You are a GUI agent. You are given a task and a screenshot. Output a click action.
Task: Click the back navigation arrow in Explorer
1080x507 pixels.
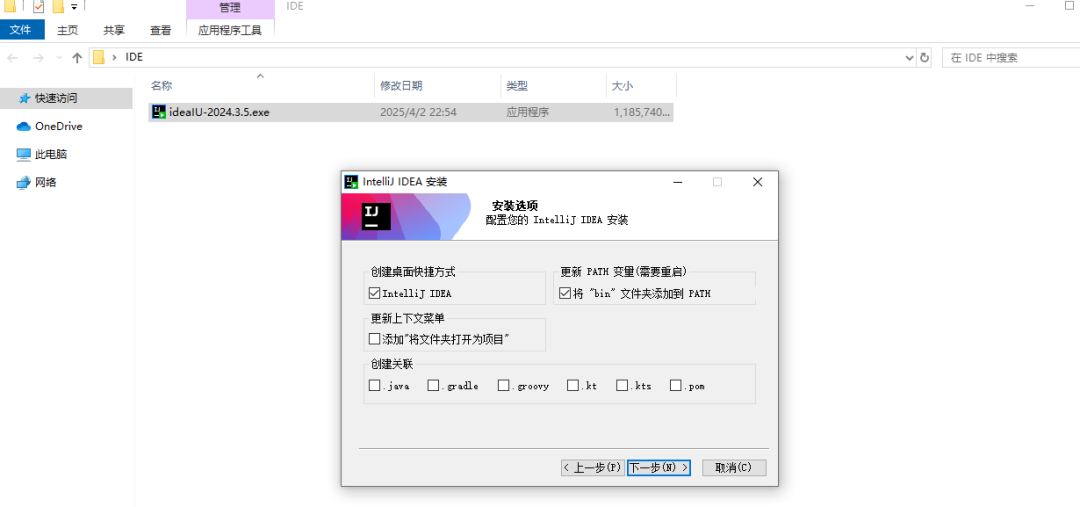12,58
